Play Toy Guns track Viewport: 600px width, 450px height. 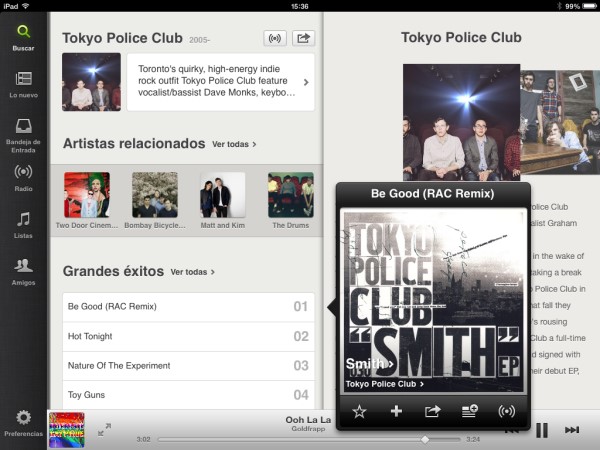189,395
